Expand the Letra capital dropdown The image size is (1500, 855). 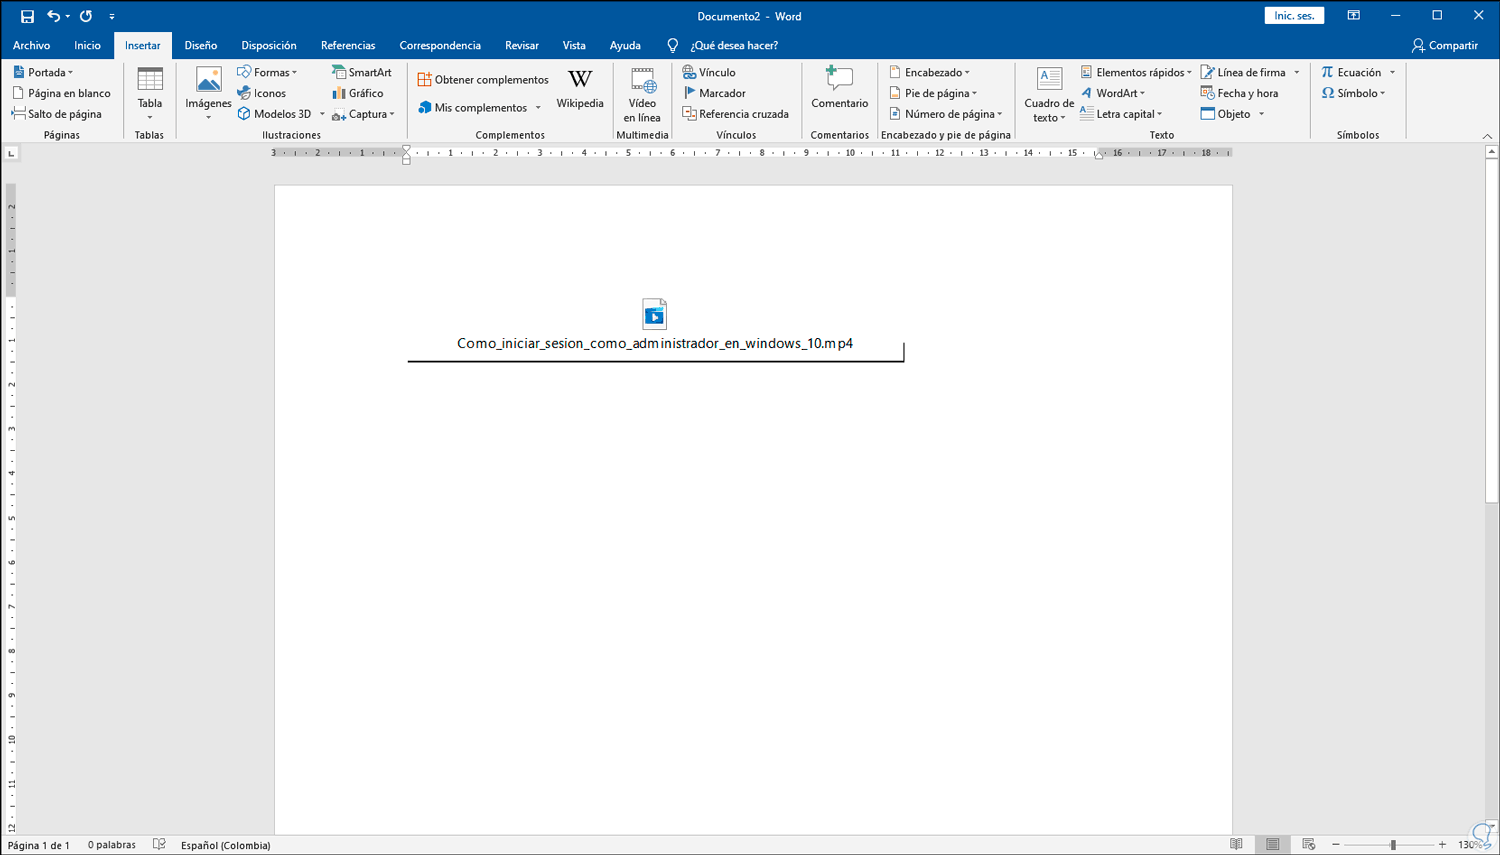(x=1121, y=114)
